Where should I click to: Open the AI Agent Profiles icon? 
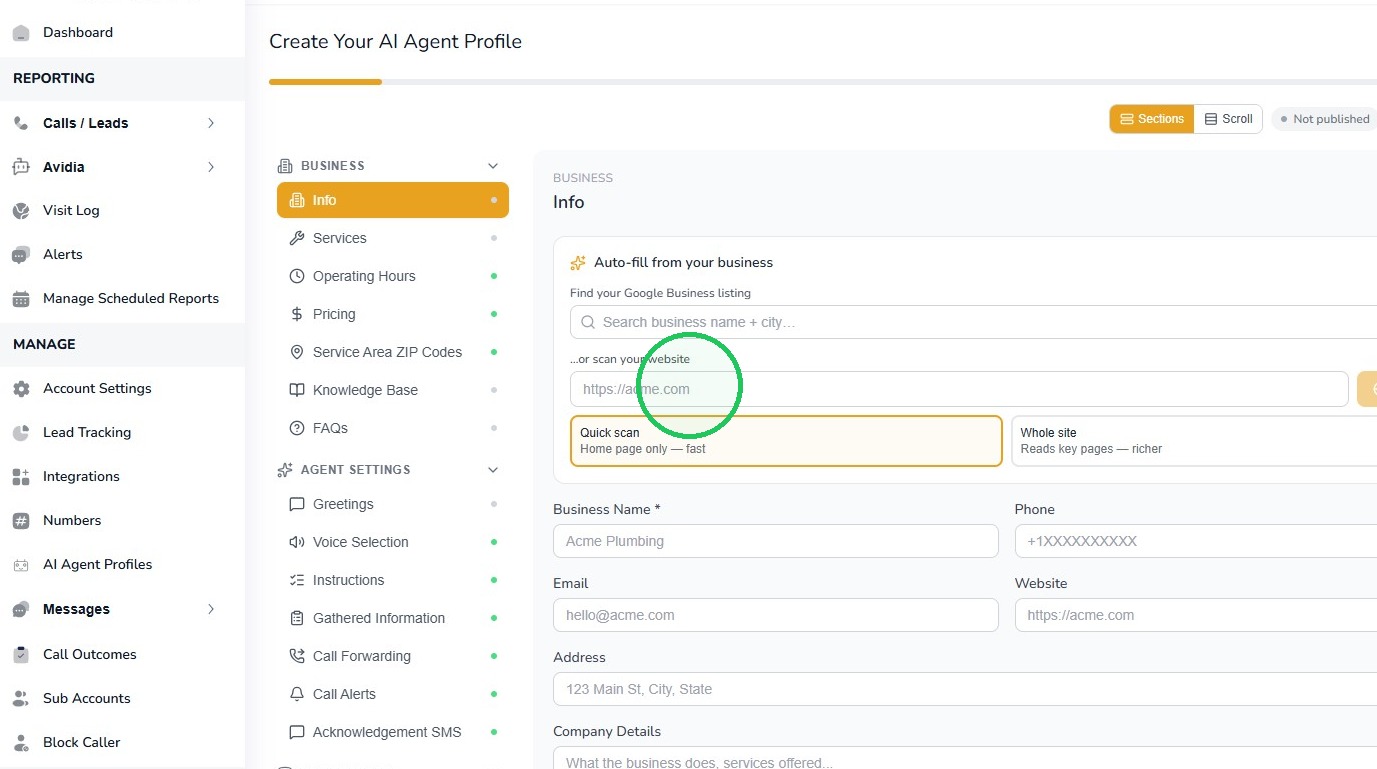point(21,565)
